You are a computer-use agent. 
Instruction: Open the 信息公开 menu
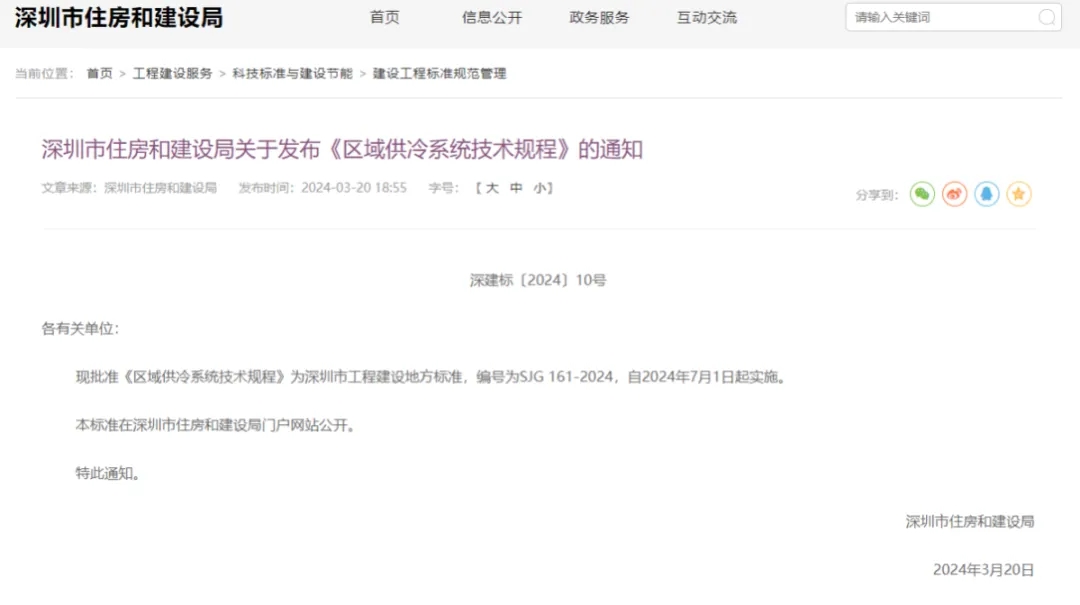point(492,17)
